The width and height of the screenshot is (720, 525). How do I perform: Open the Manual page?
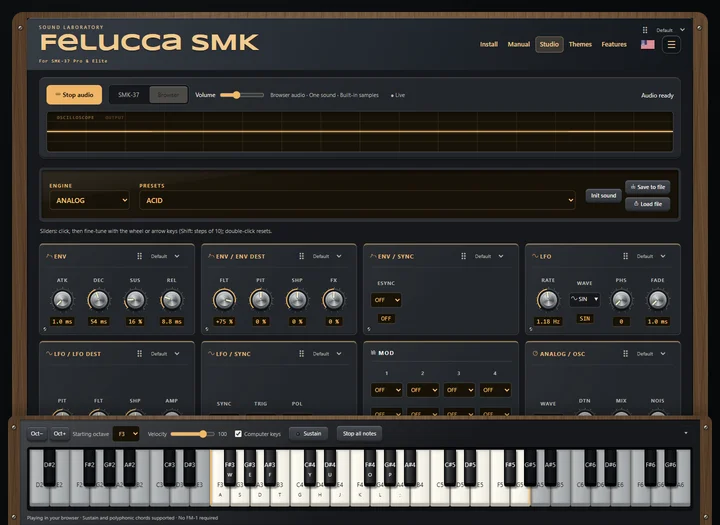(x=518, y=45)
